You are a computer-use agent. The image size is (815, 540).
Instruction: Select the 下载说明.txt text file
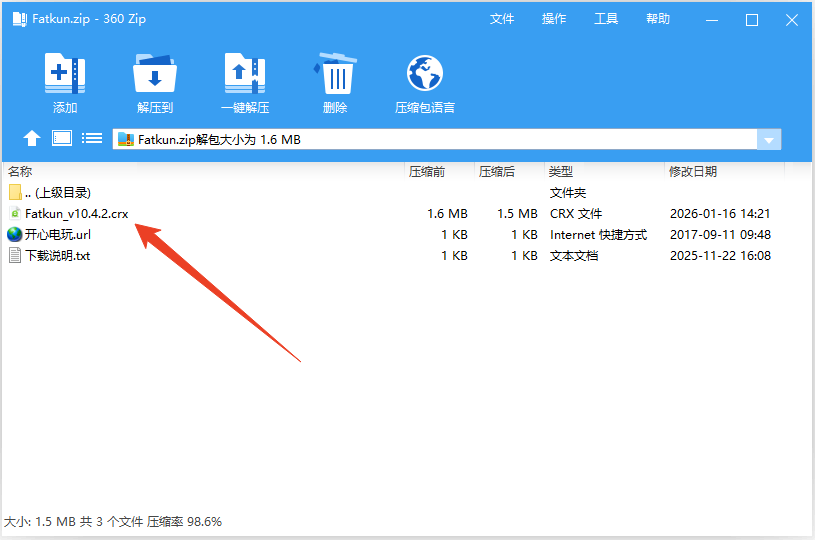point(57,256)
